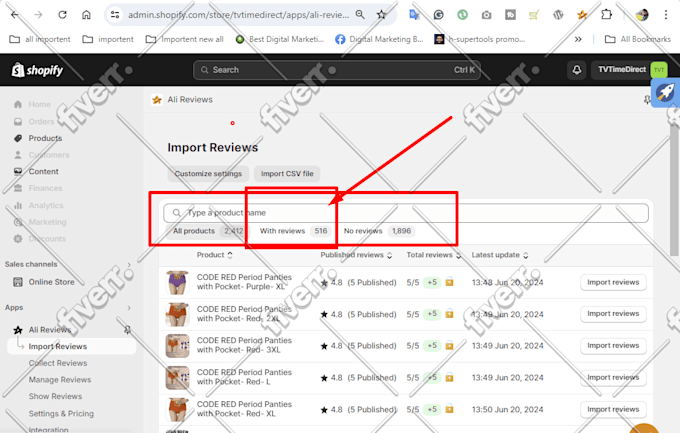680x433 pixels.
Task: Open Collect Reviews submenu item
Action: (x=58, y=363)
